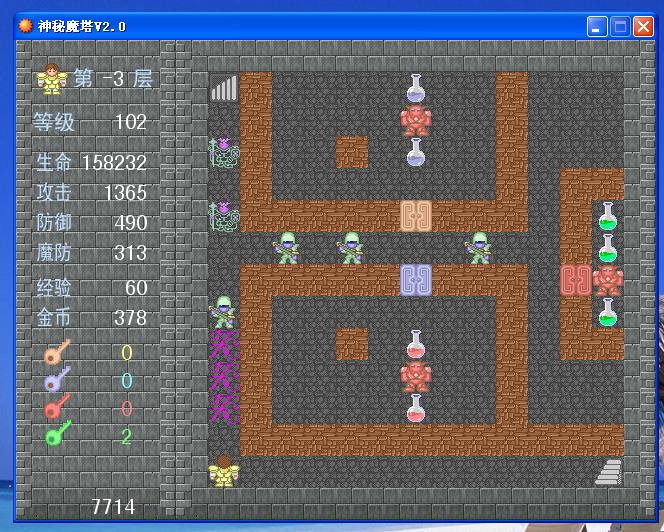
Task: Click the defense value 490
Action: (x=131, y=223)
